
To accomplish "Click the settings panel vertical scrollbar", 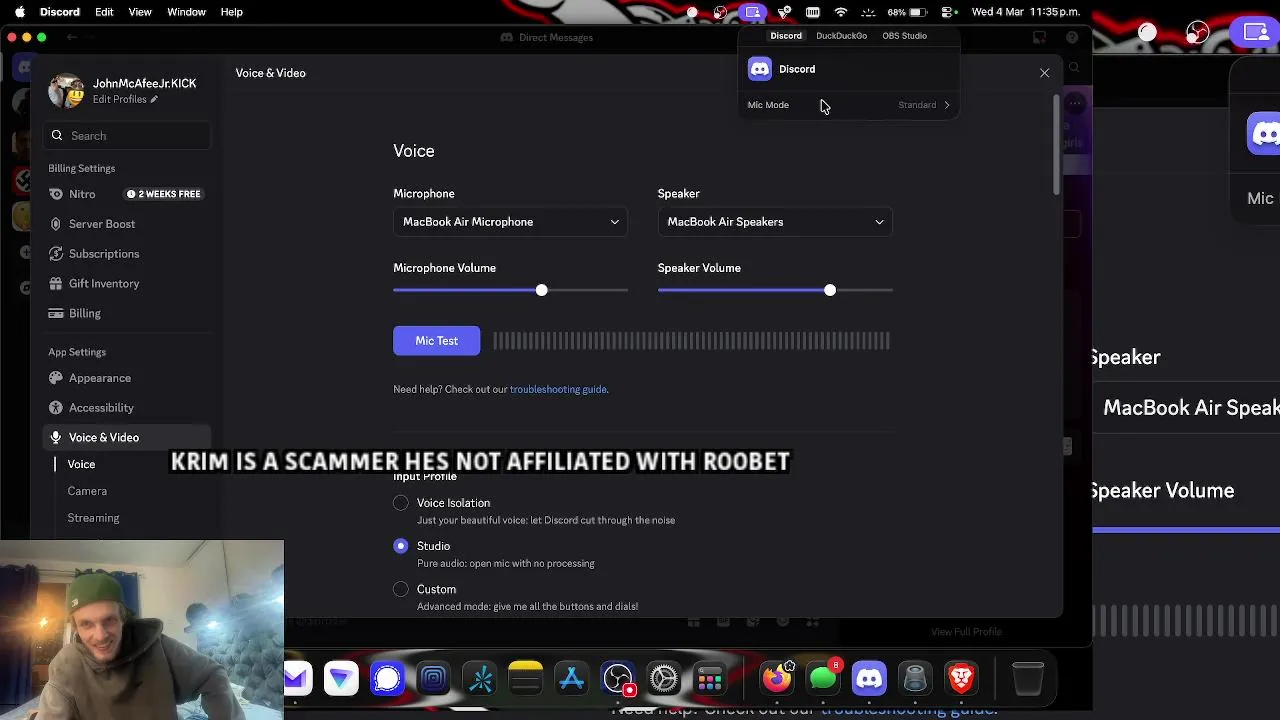I will coord(1056,146).
